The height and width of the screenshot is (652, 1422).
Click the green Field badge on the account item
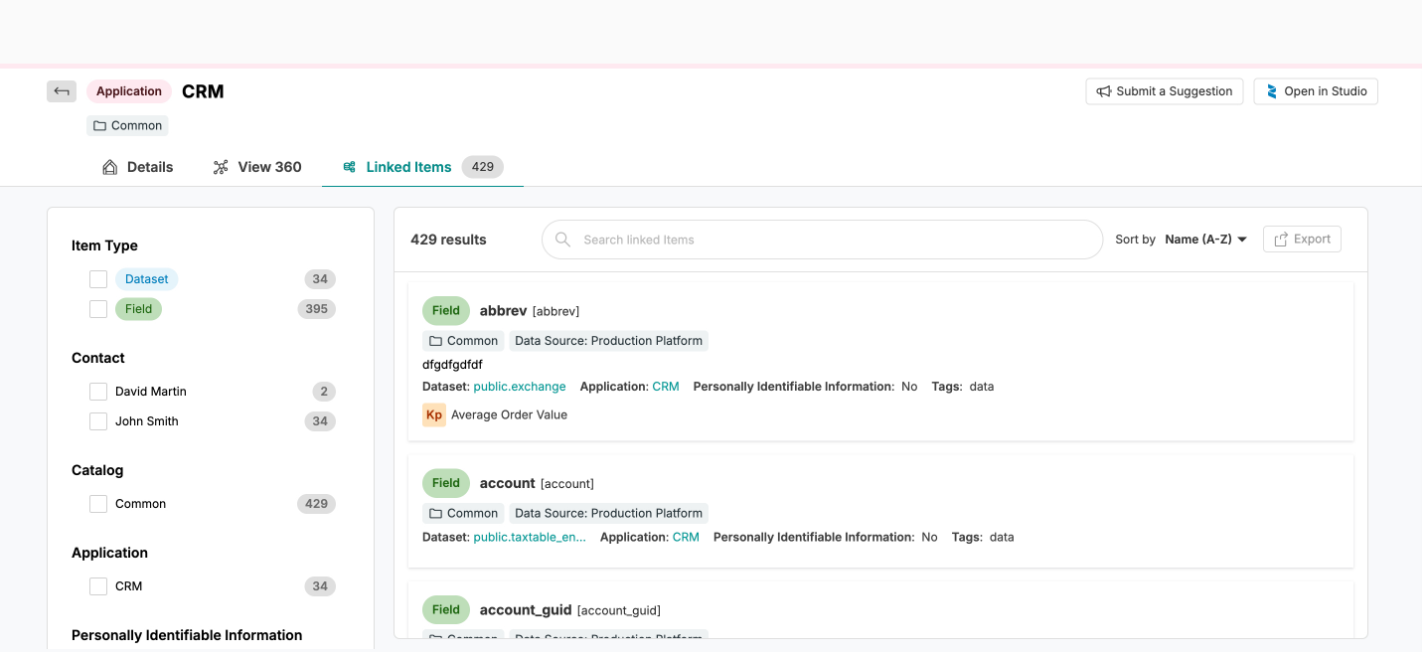tap(445, 483)
